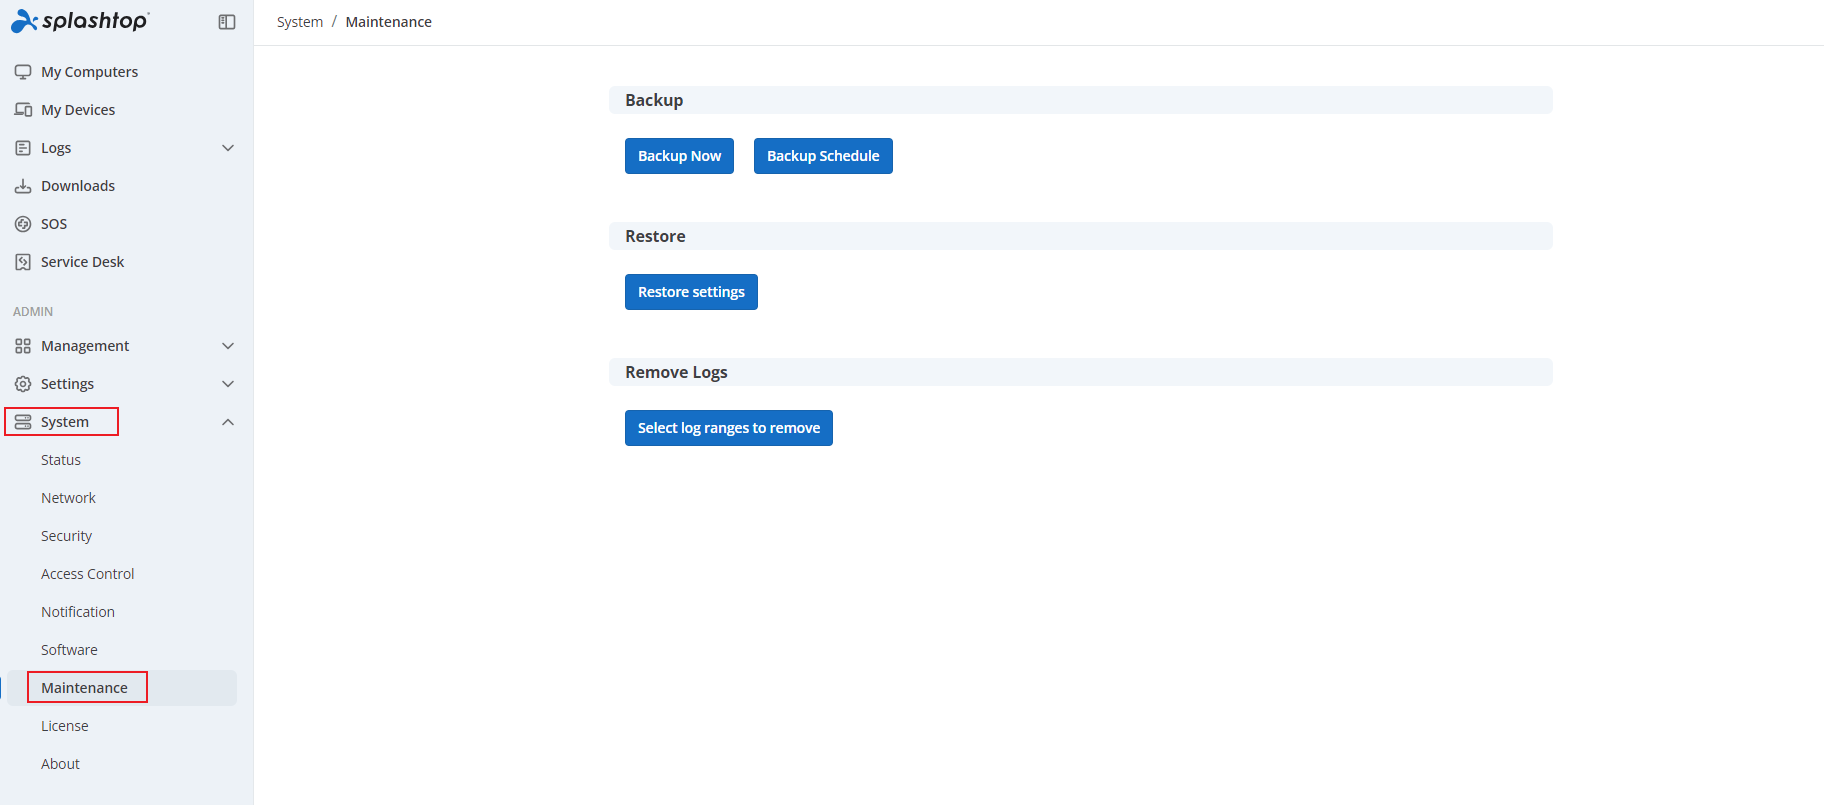Click the My Devices icon
The width and height of the screenshot is (1824, 805).
[x=23, y=110]
